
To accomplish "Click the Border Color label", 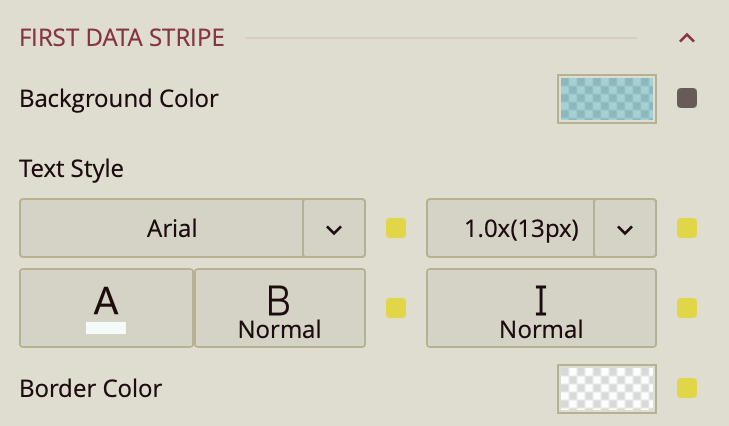I will (x=91, y=388).
